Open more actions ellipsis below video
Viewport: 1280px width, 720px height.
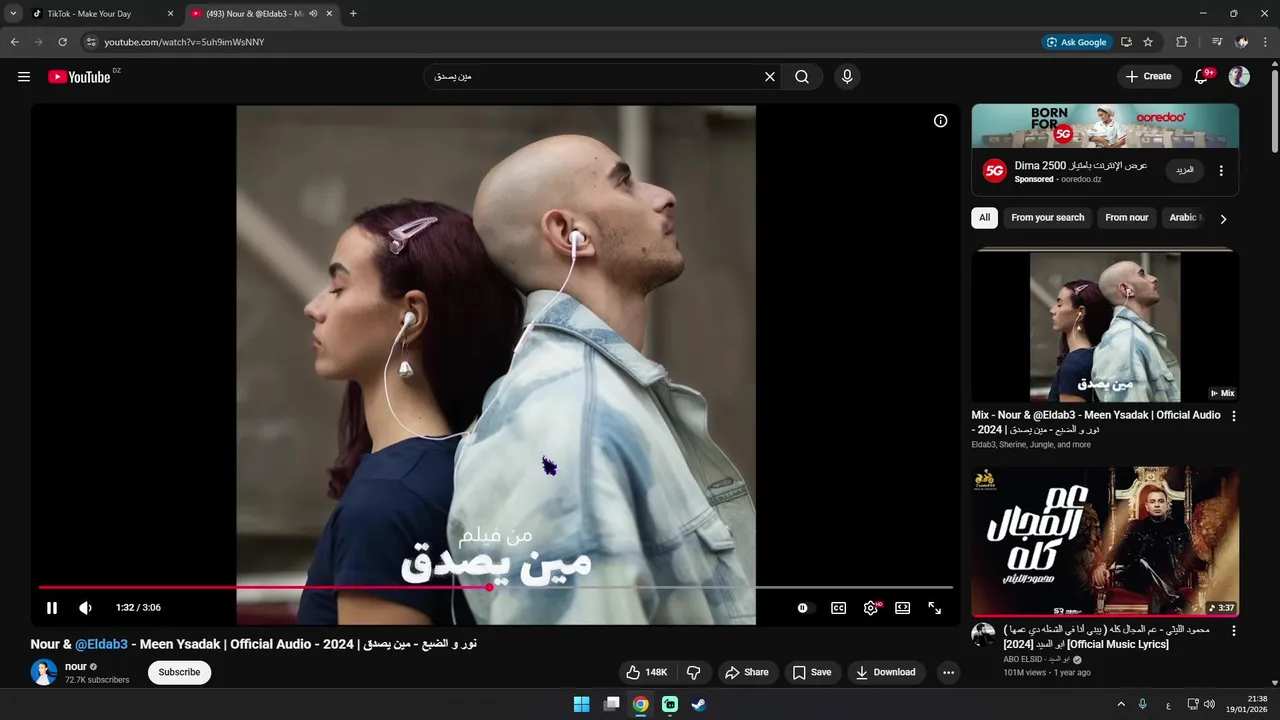(x=948, y=672)
